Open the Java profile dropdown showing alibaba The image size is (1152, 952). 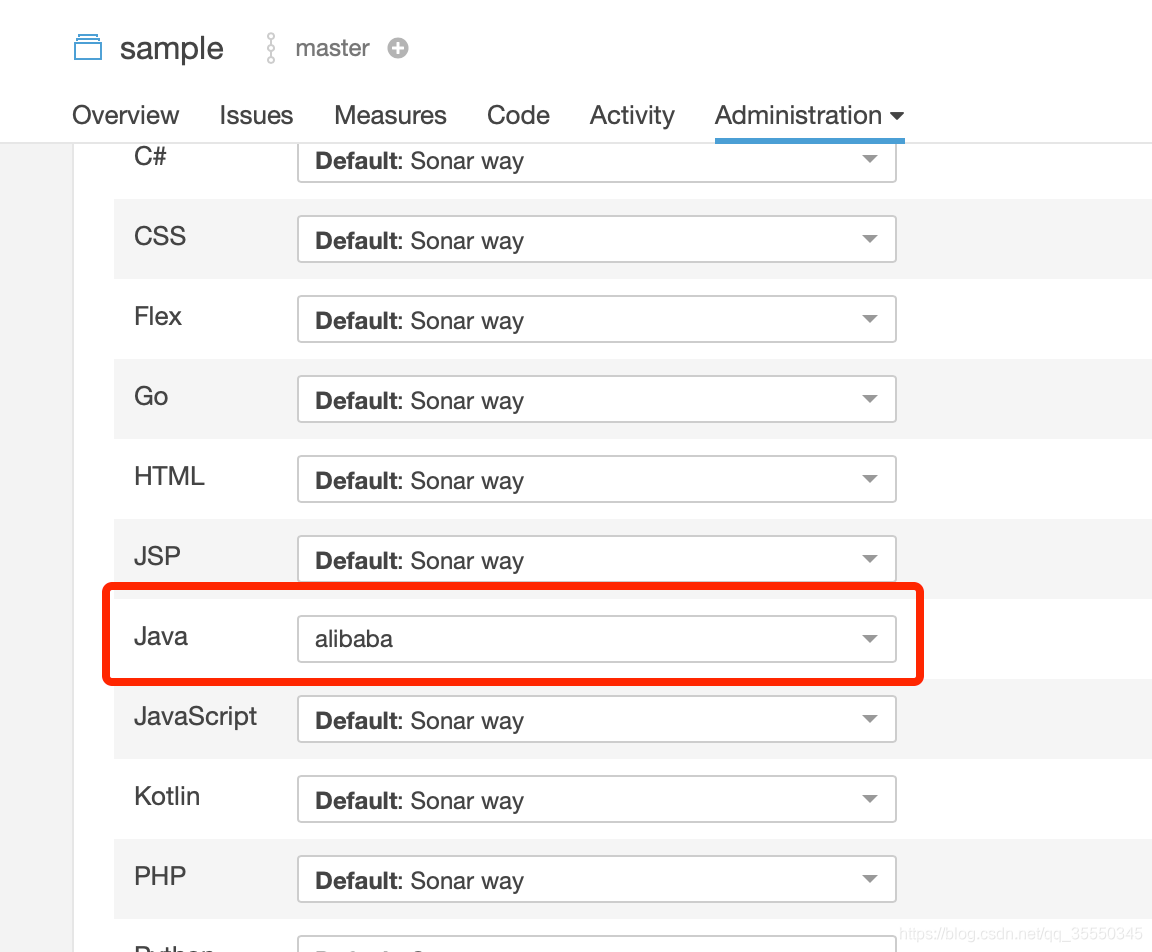597,639
